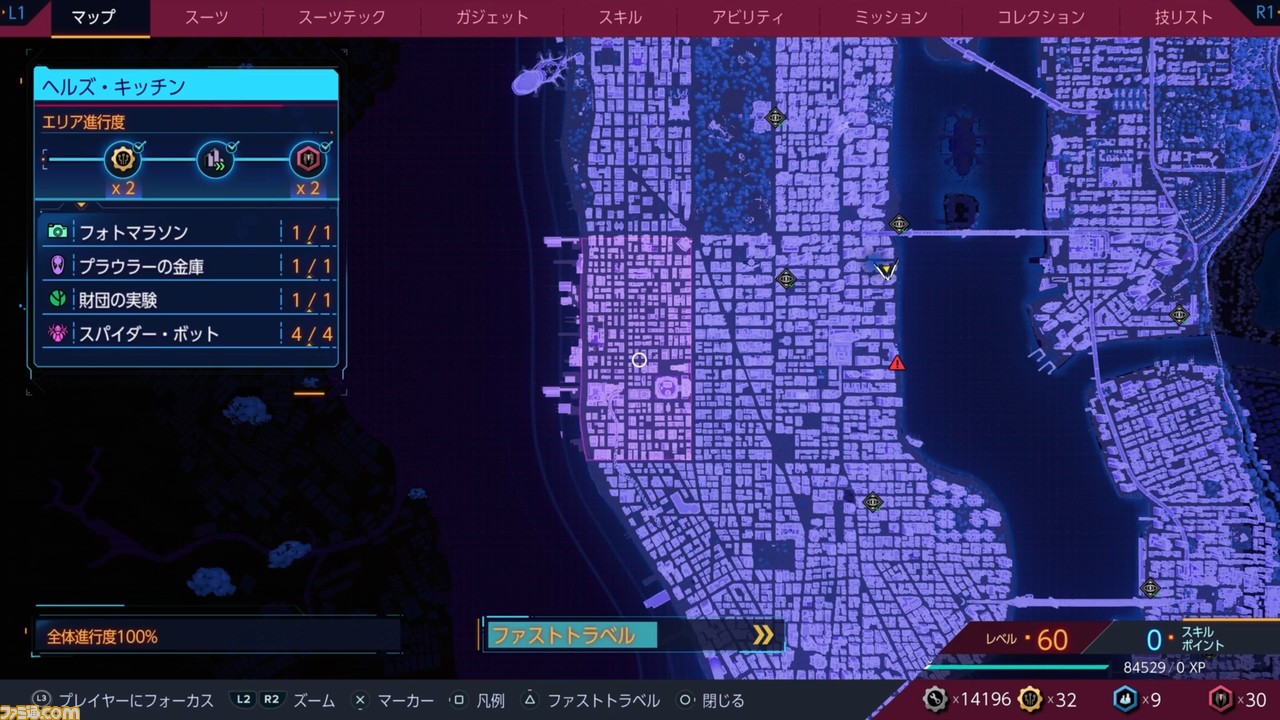The width and height of the screenshot is (1280, 720).
Task: Click the R1 shoulder button icon
Action: point(1264,14)
